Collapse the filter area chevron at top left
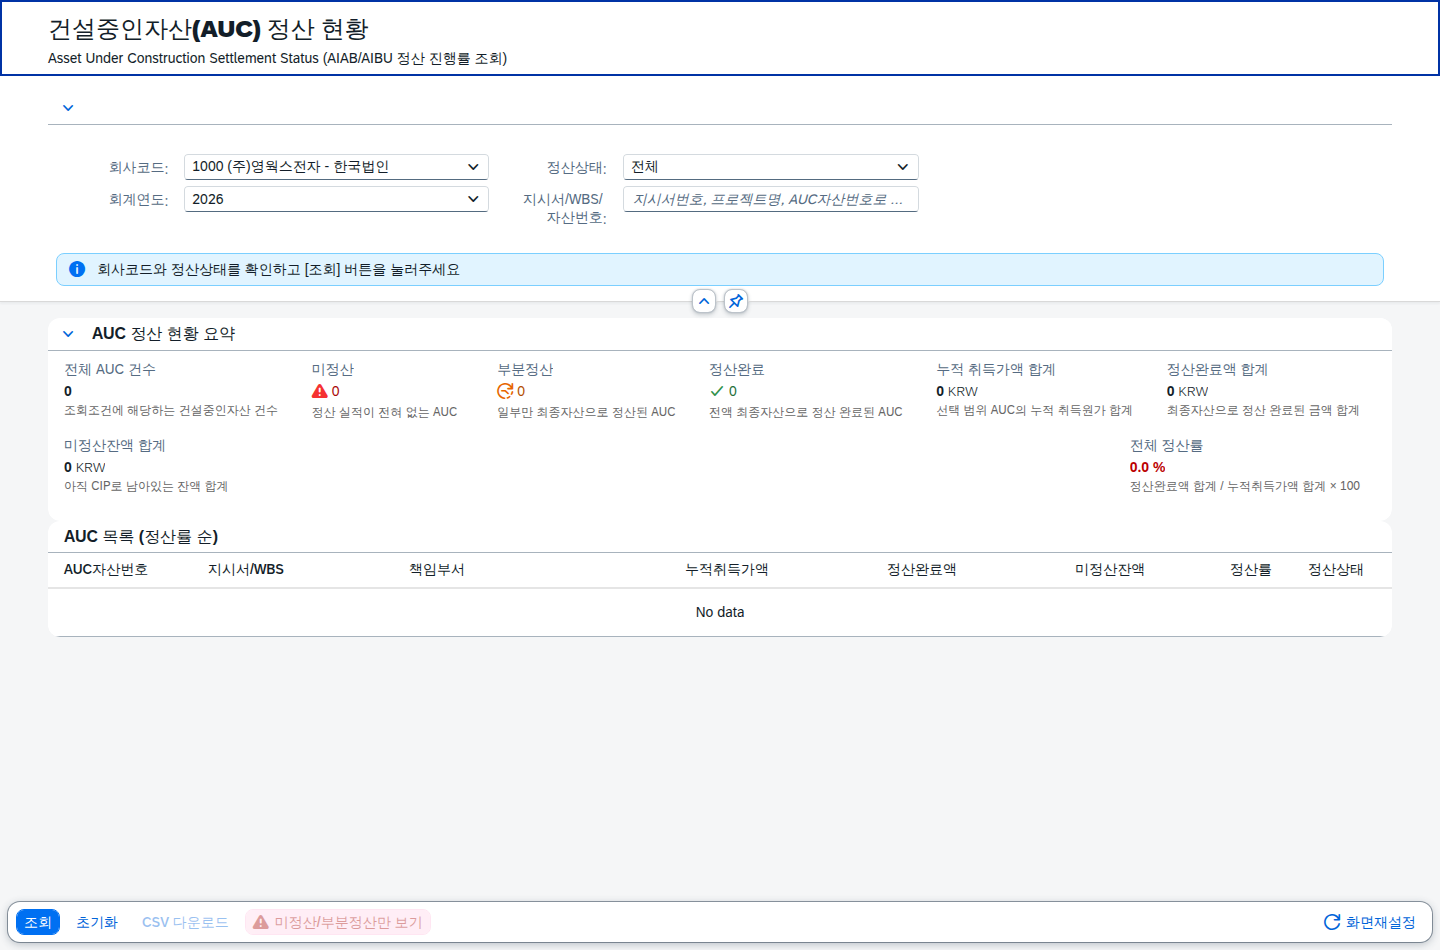 pos(68,108)
